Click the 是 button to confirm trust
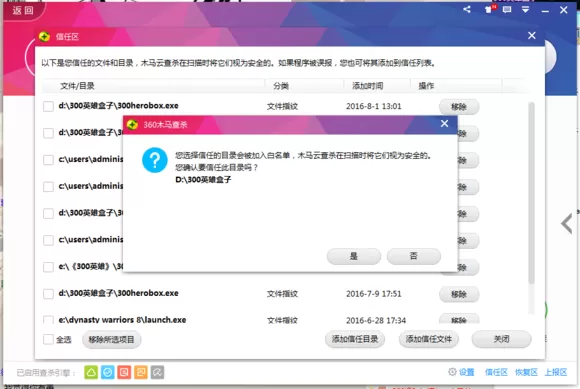 354,256
